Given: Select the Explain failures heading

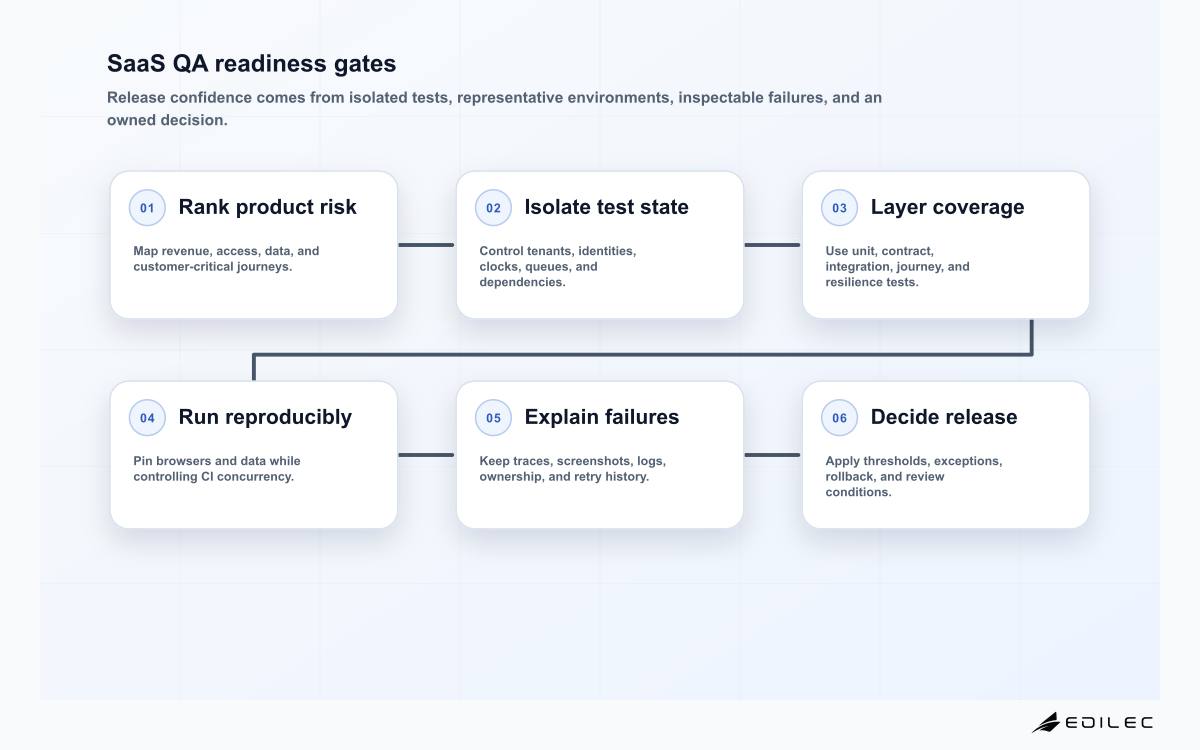Looking at the screenshot, I should [x=601, y=417].
